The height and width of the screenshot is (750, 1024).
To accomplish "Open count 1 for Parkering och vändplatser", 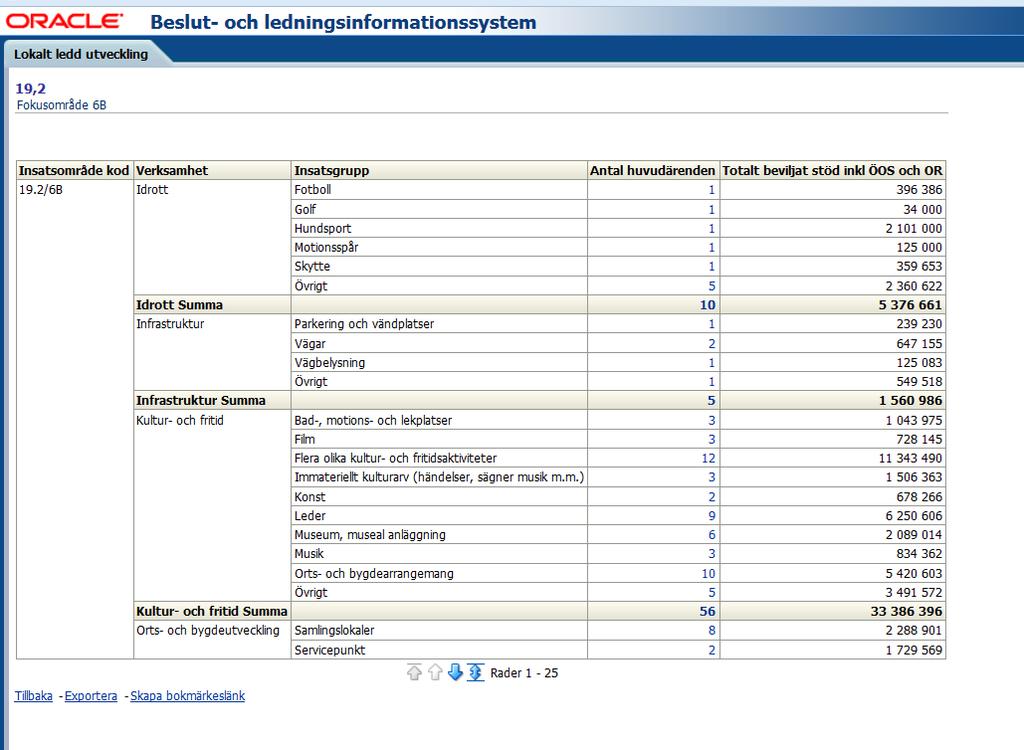I will pos(712,323).
